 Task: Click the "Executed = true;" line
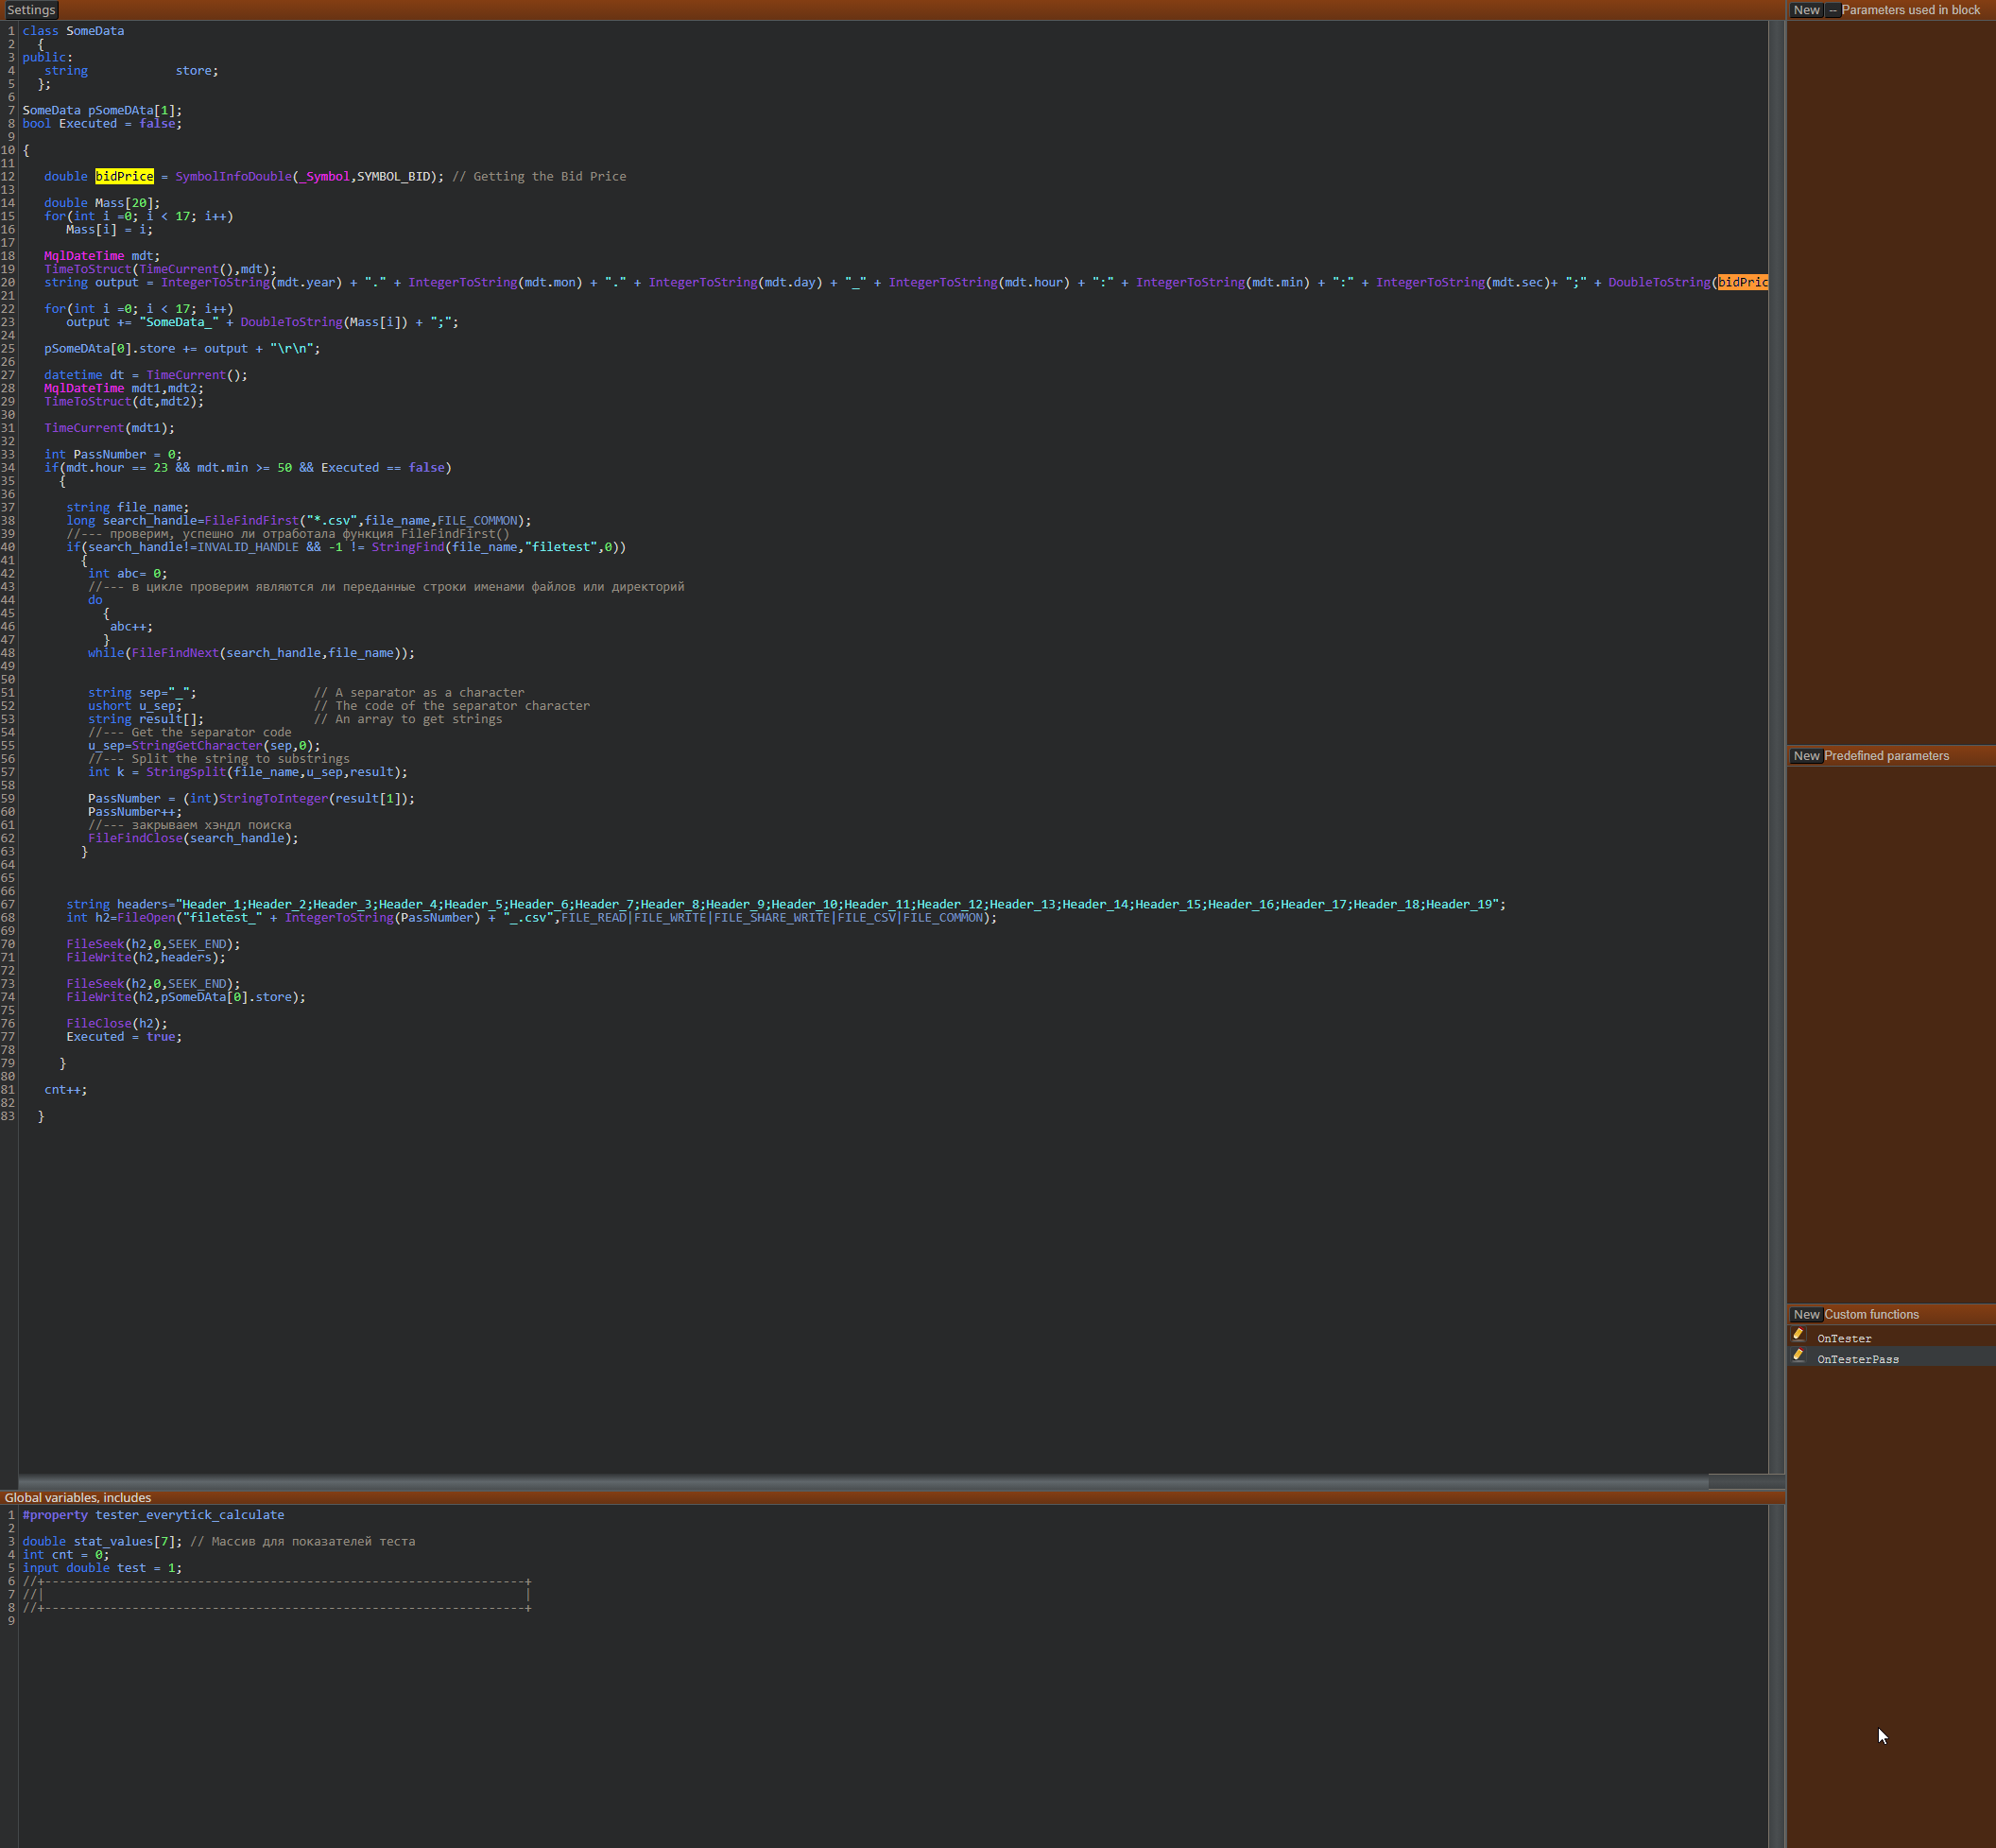click(x=124, y=1037)
